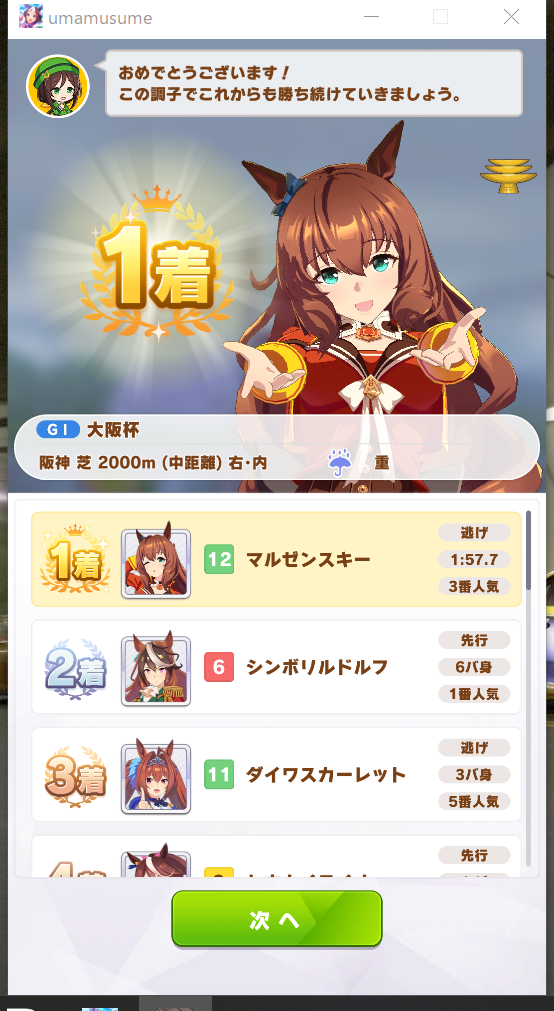Viewport: 554px width, 1011px height.
Task: Click the red number 6 gate badge
Action: 219,667
